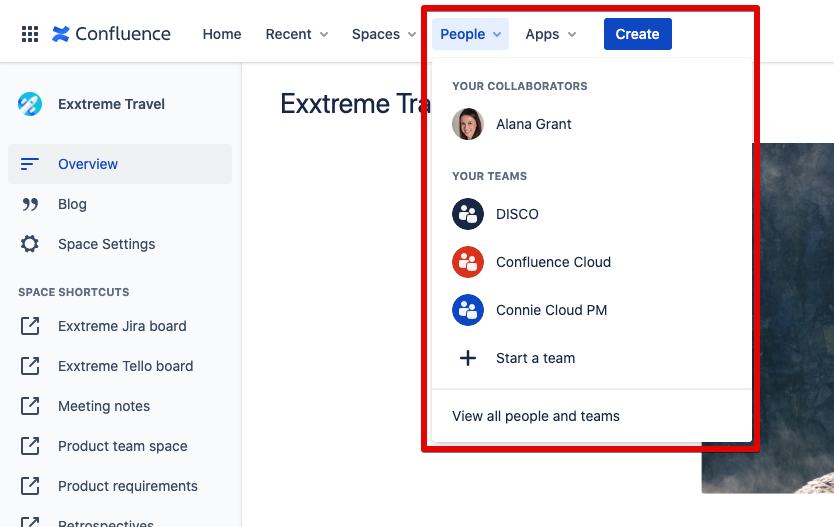The height and width of the screenshot is (527, 834).
Task: Click the external-link icon beside Product team space
Action: (30, 446)
